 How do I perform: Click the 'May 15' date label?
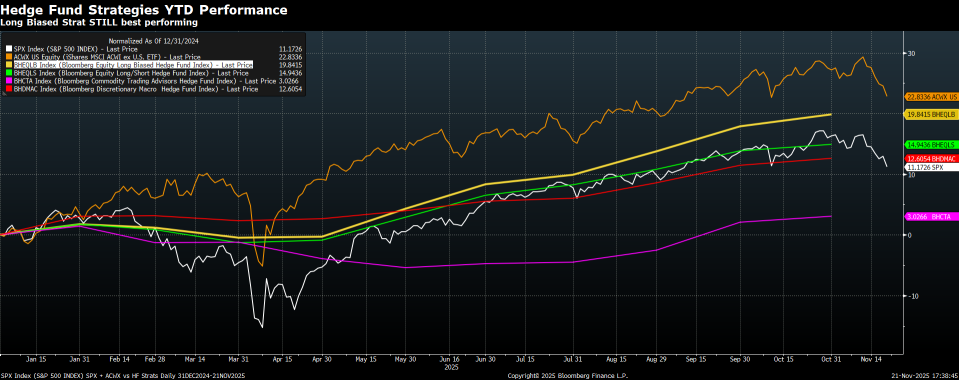pos(365,359)
